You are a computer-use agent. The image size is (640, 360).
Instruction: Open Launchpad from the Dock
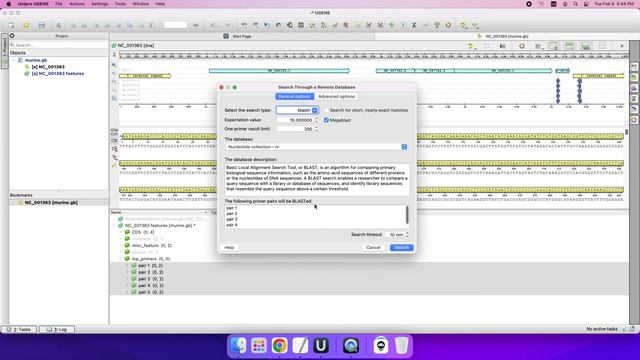coord(259,346)
